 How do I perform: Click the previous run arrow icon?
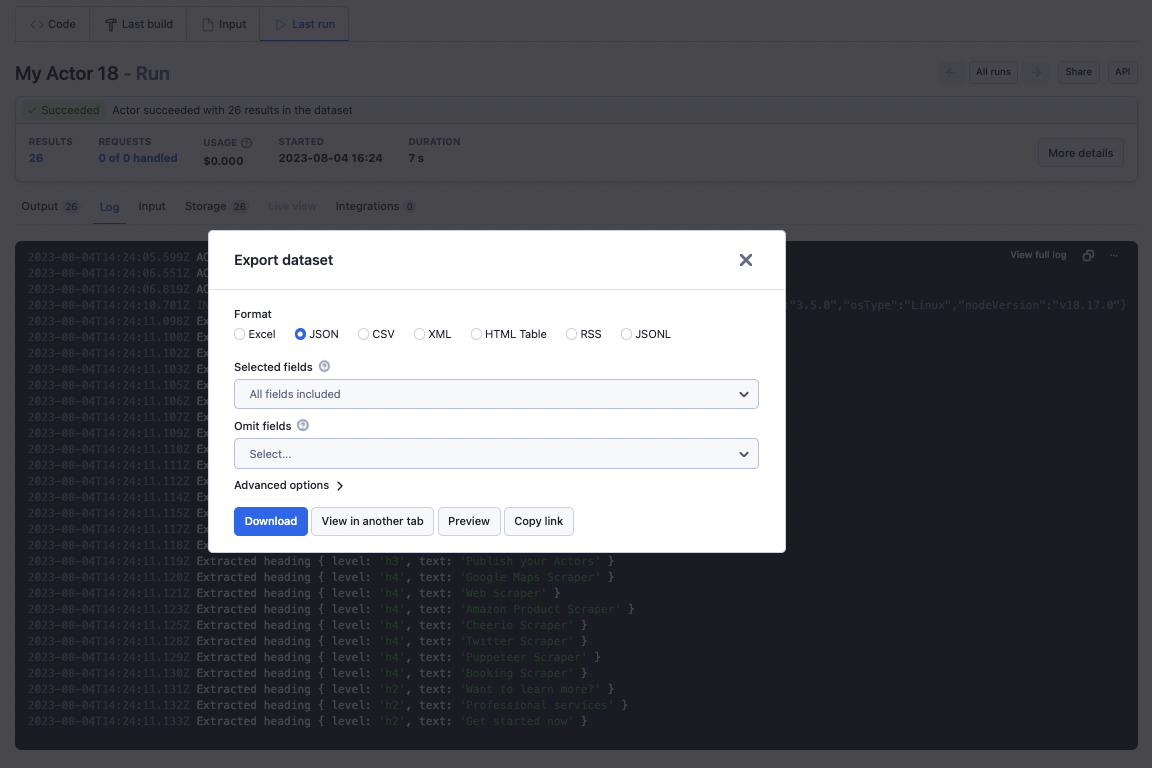point(950,72)
